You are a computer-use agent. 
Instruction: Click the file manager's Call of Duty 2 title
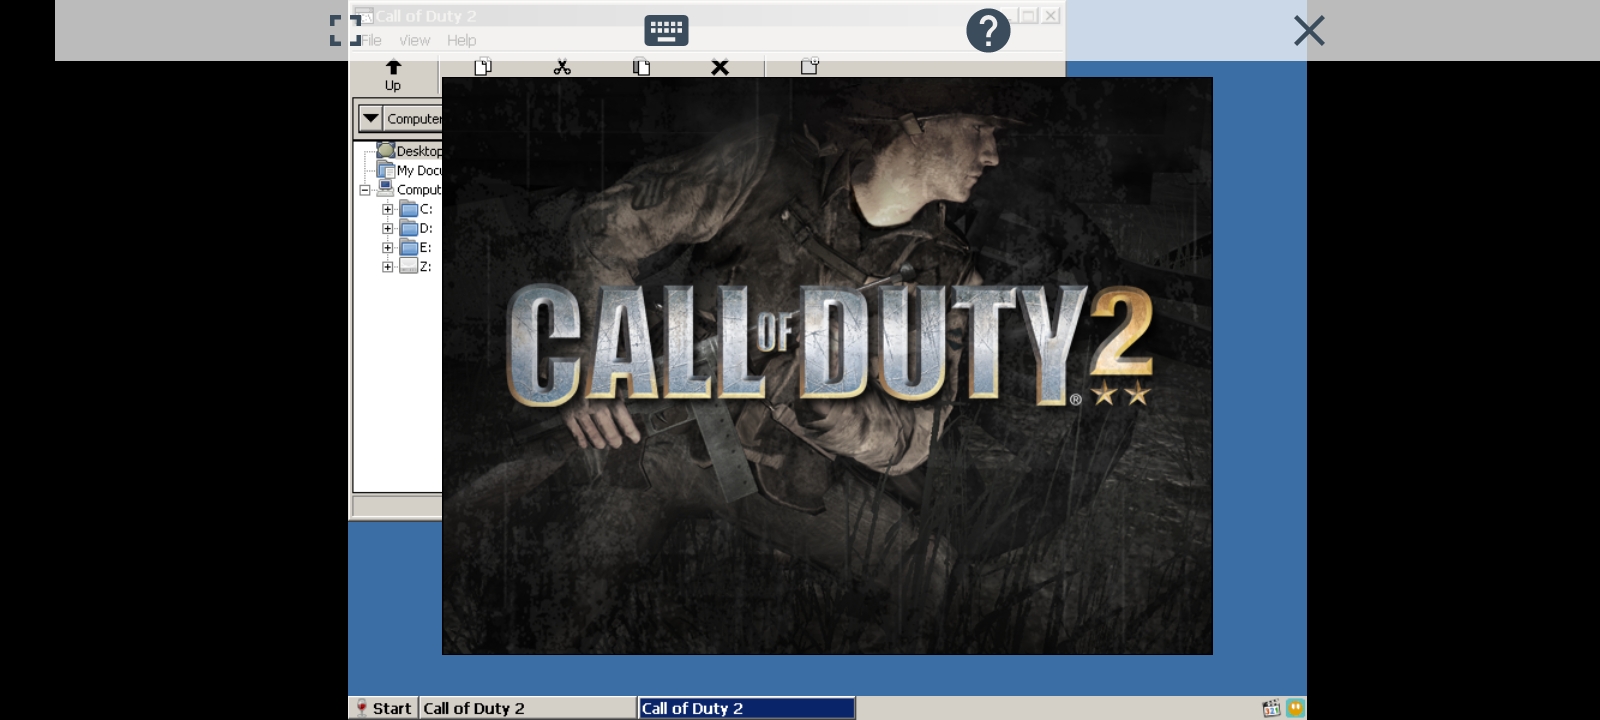426,16
